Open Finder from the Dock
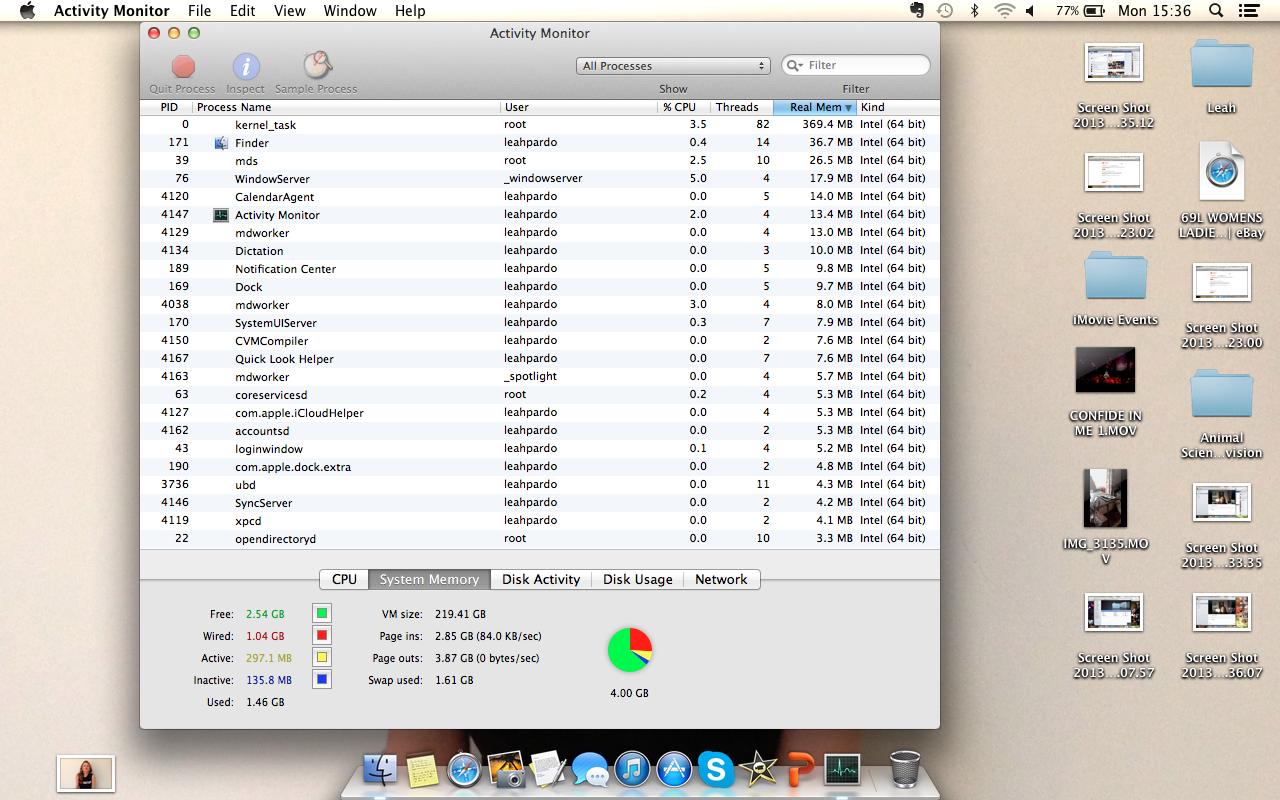This screenshot has width=1280, height=800. tap(380, 770)
